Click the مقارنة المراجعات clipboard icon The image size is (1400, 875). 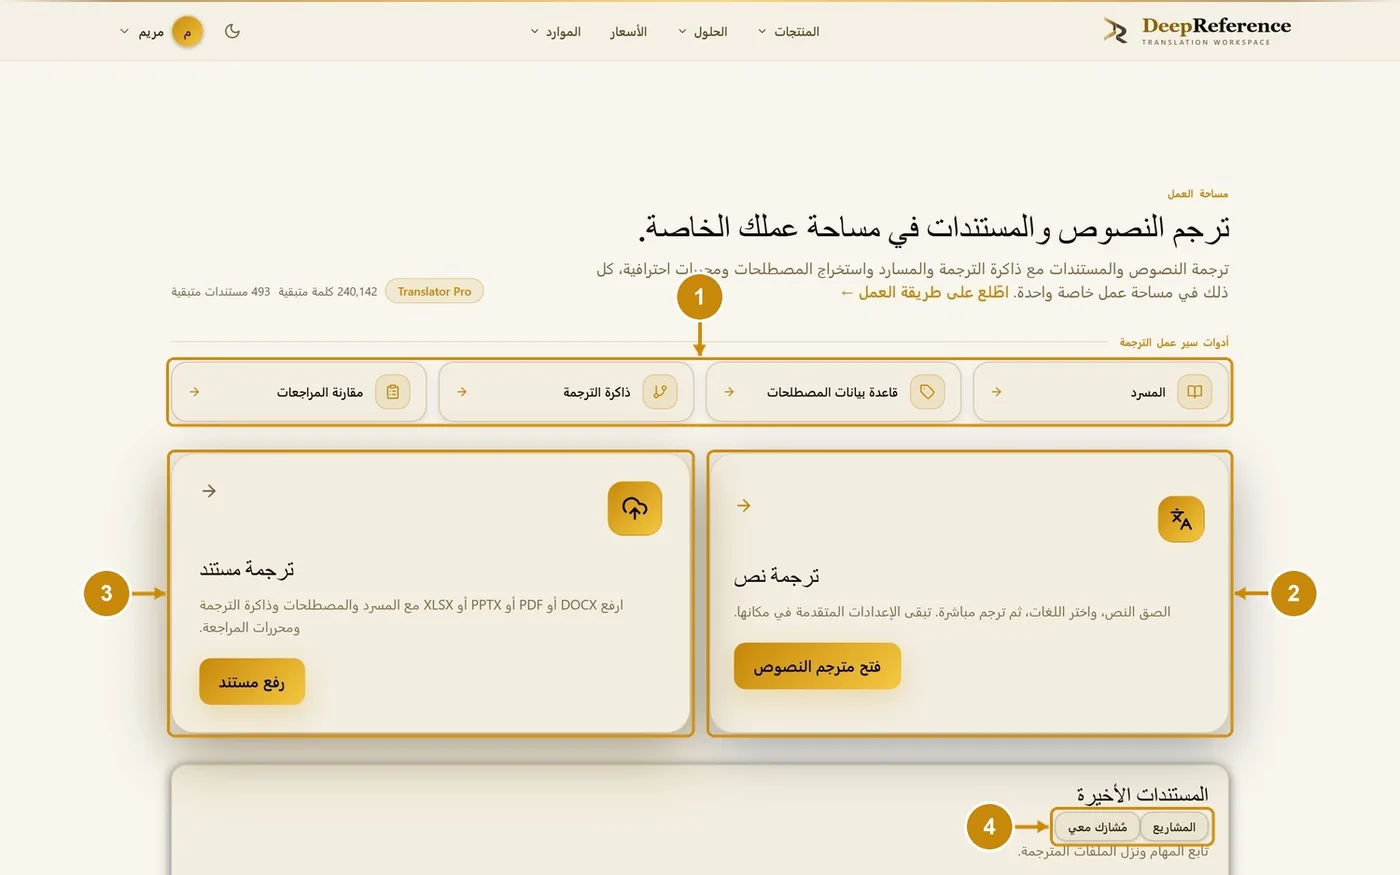(x=393, y=392)
